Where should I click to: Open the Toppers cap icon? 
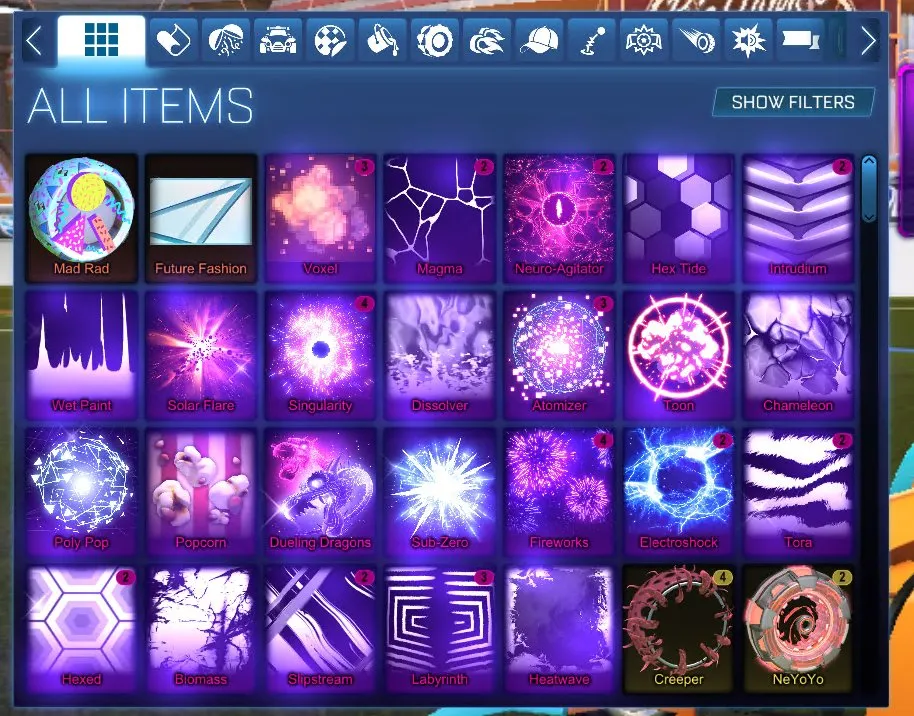[538, 40]
